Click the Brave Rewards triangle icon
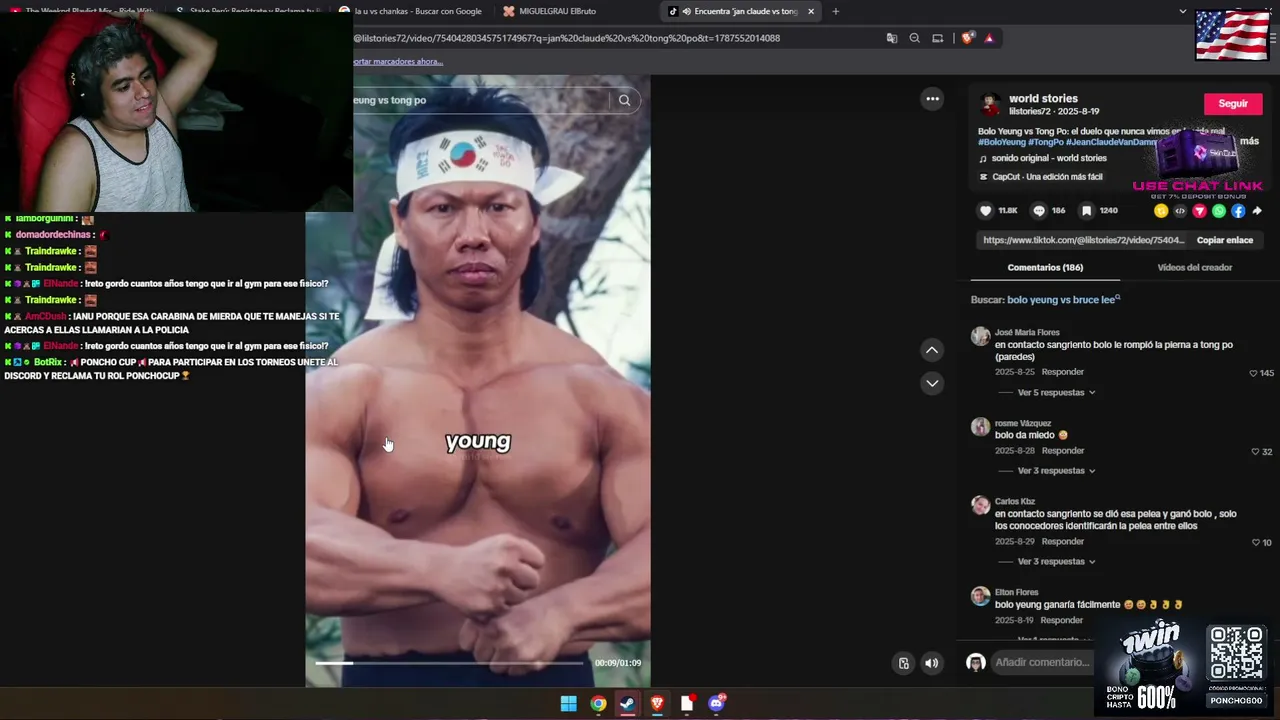 [989, 38]
